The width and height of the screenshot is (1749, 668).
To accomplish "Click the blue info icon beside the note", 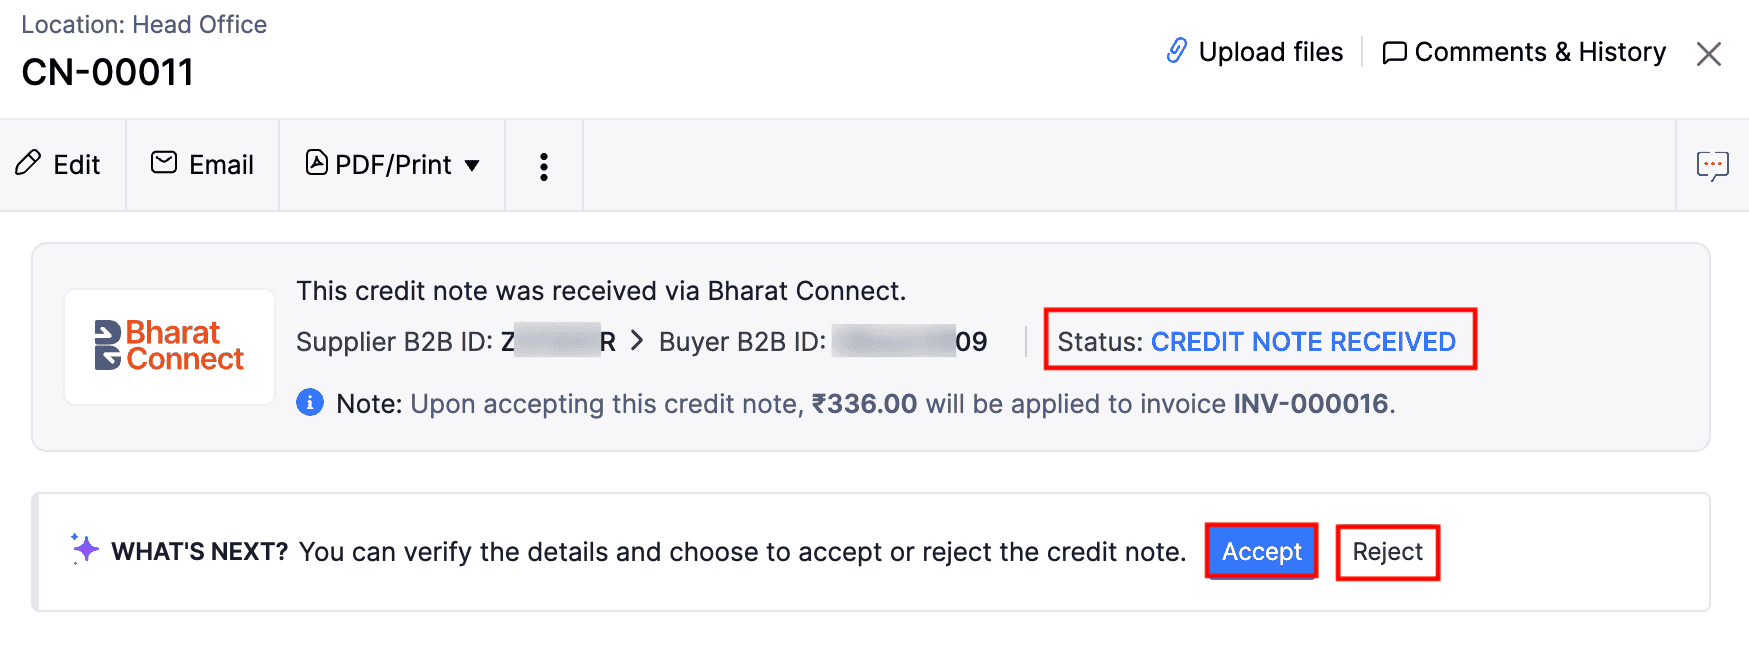I will (309, 402).
